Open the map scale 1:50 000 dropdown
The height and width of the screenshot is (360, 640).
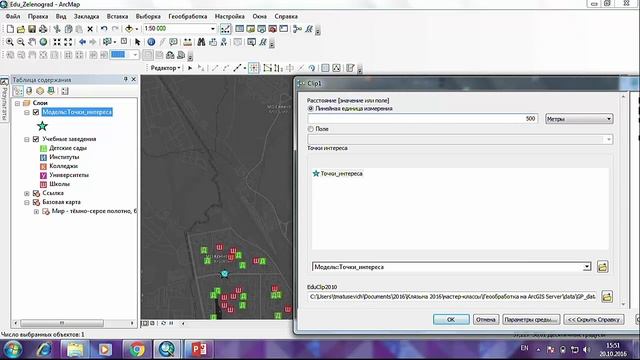[213, 29]
